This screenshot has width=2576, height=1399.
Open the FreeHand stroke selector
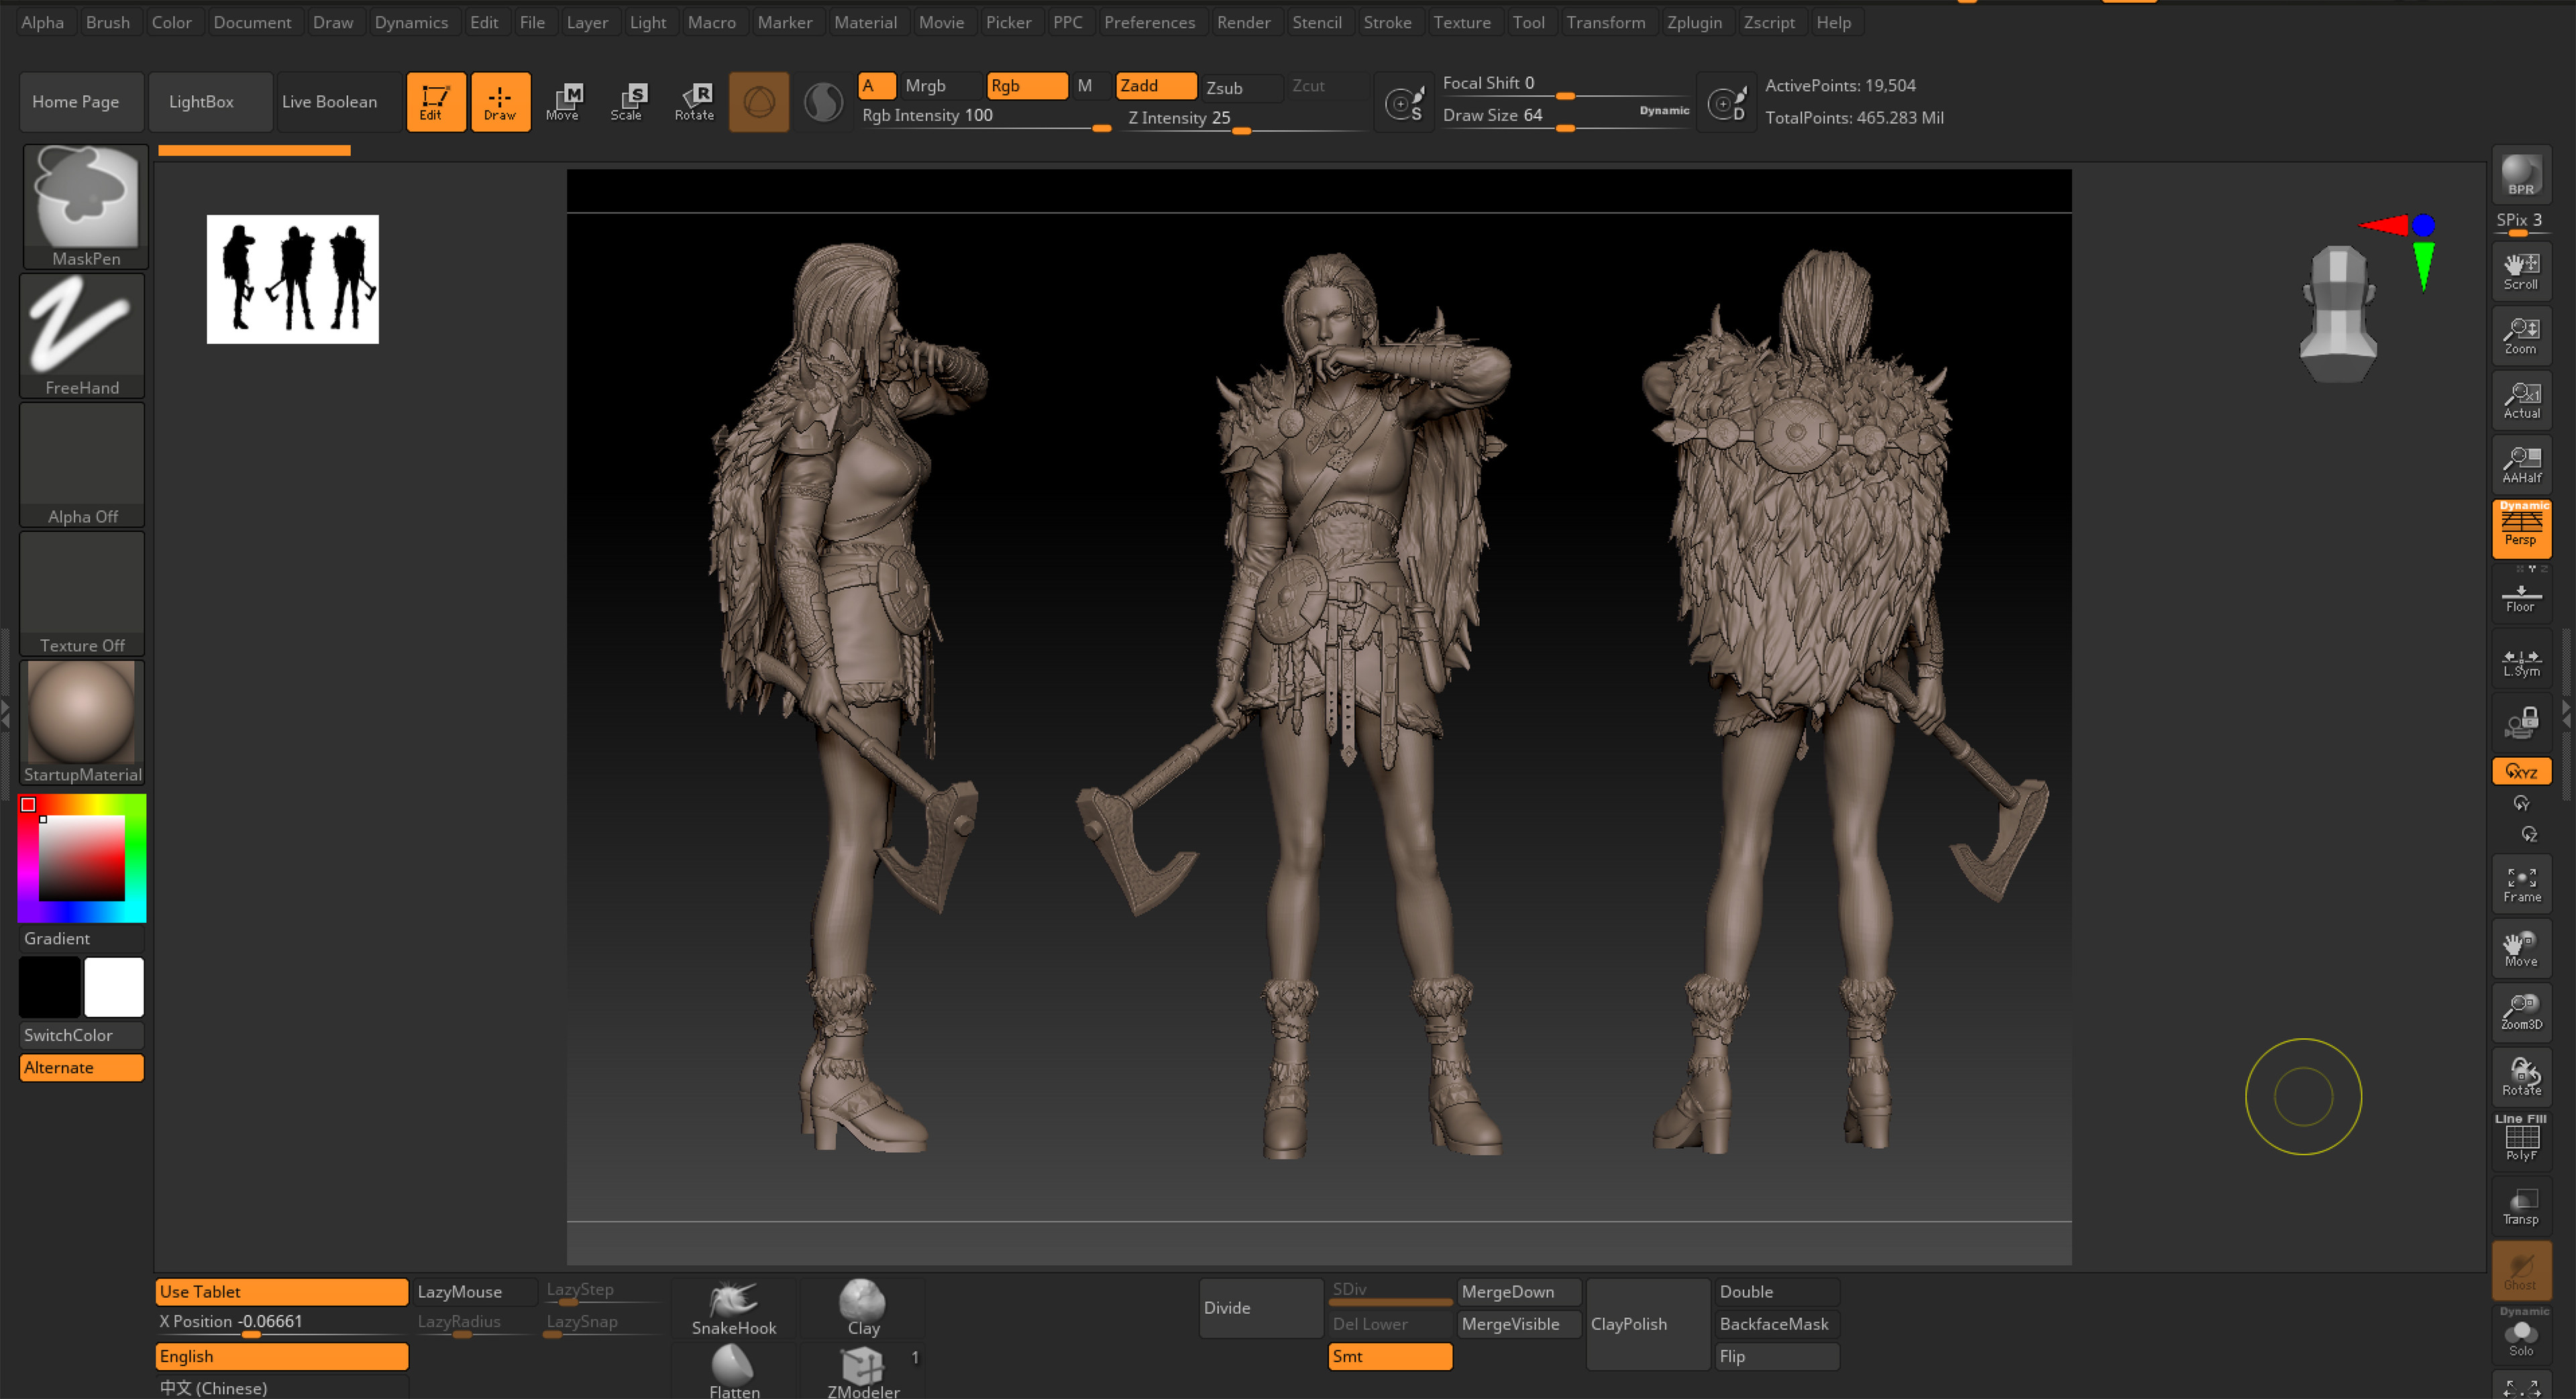(x=82, y=336)
